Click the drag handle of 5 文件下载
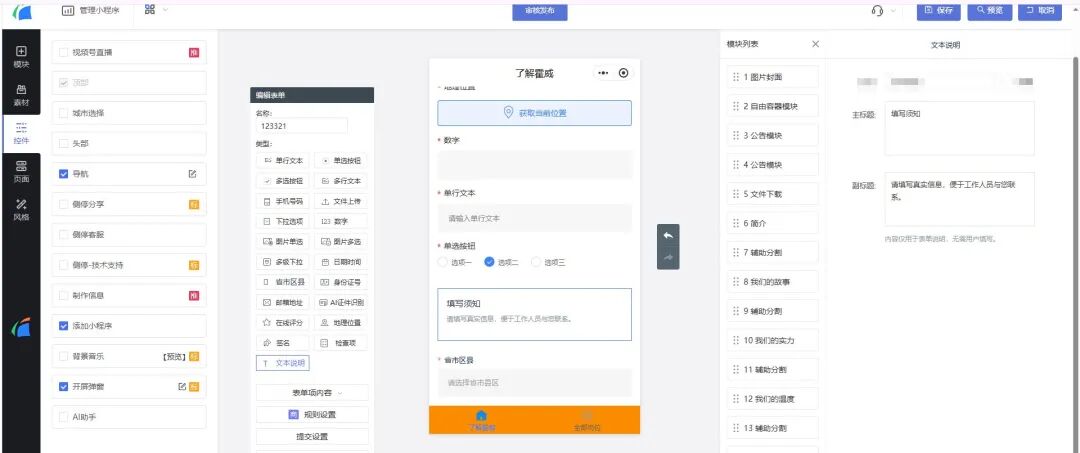The width and height of the screenshot is (1080, 453). click(x=736, y=194)
